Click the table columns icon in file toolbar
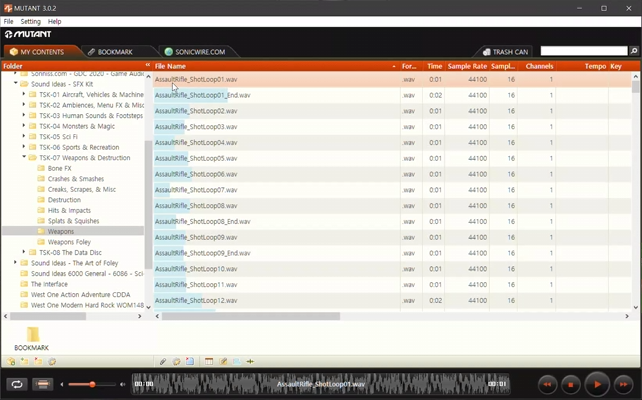The height and width of the screenshot is (400, 642). click(209, 362)
